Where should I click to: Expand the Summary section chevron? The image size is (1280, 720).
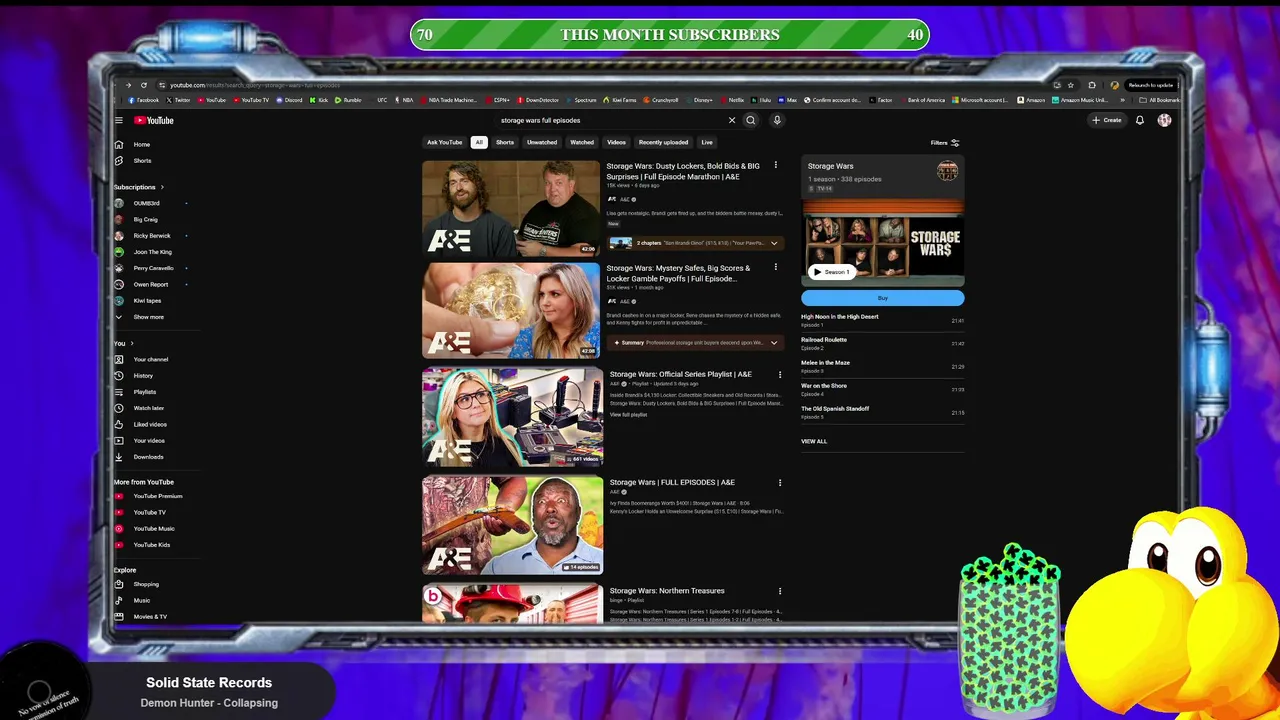pos(773,343)
